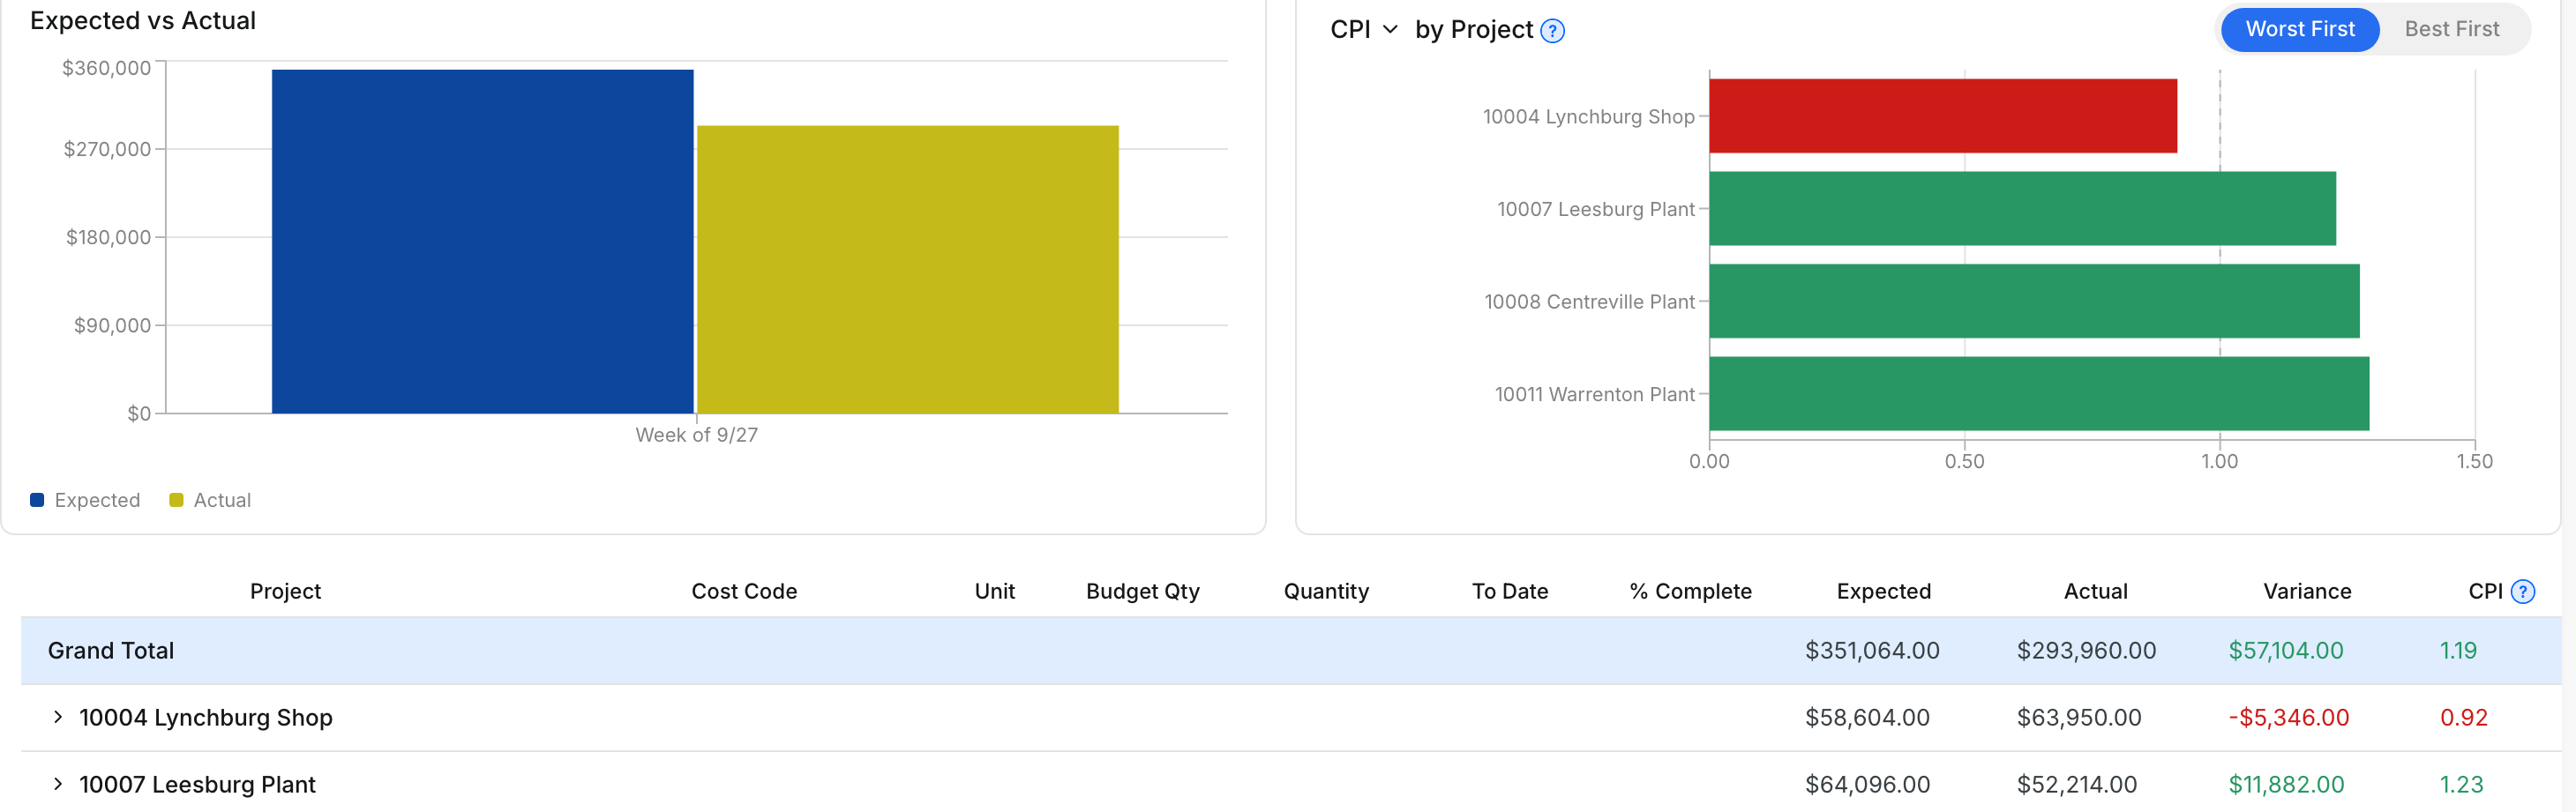2576x812 pixels.
Task: Click Leesburg actual $52,214.00
Action: pos(2076,784)
